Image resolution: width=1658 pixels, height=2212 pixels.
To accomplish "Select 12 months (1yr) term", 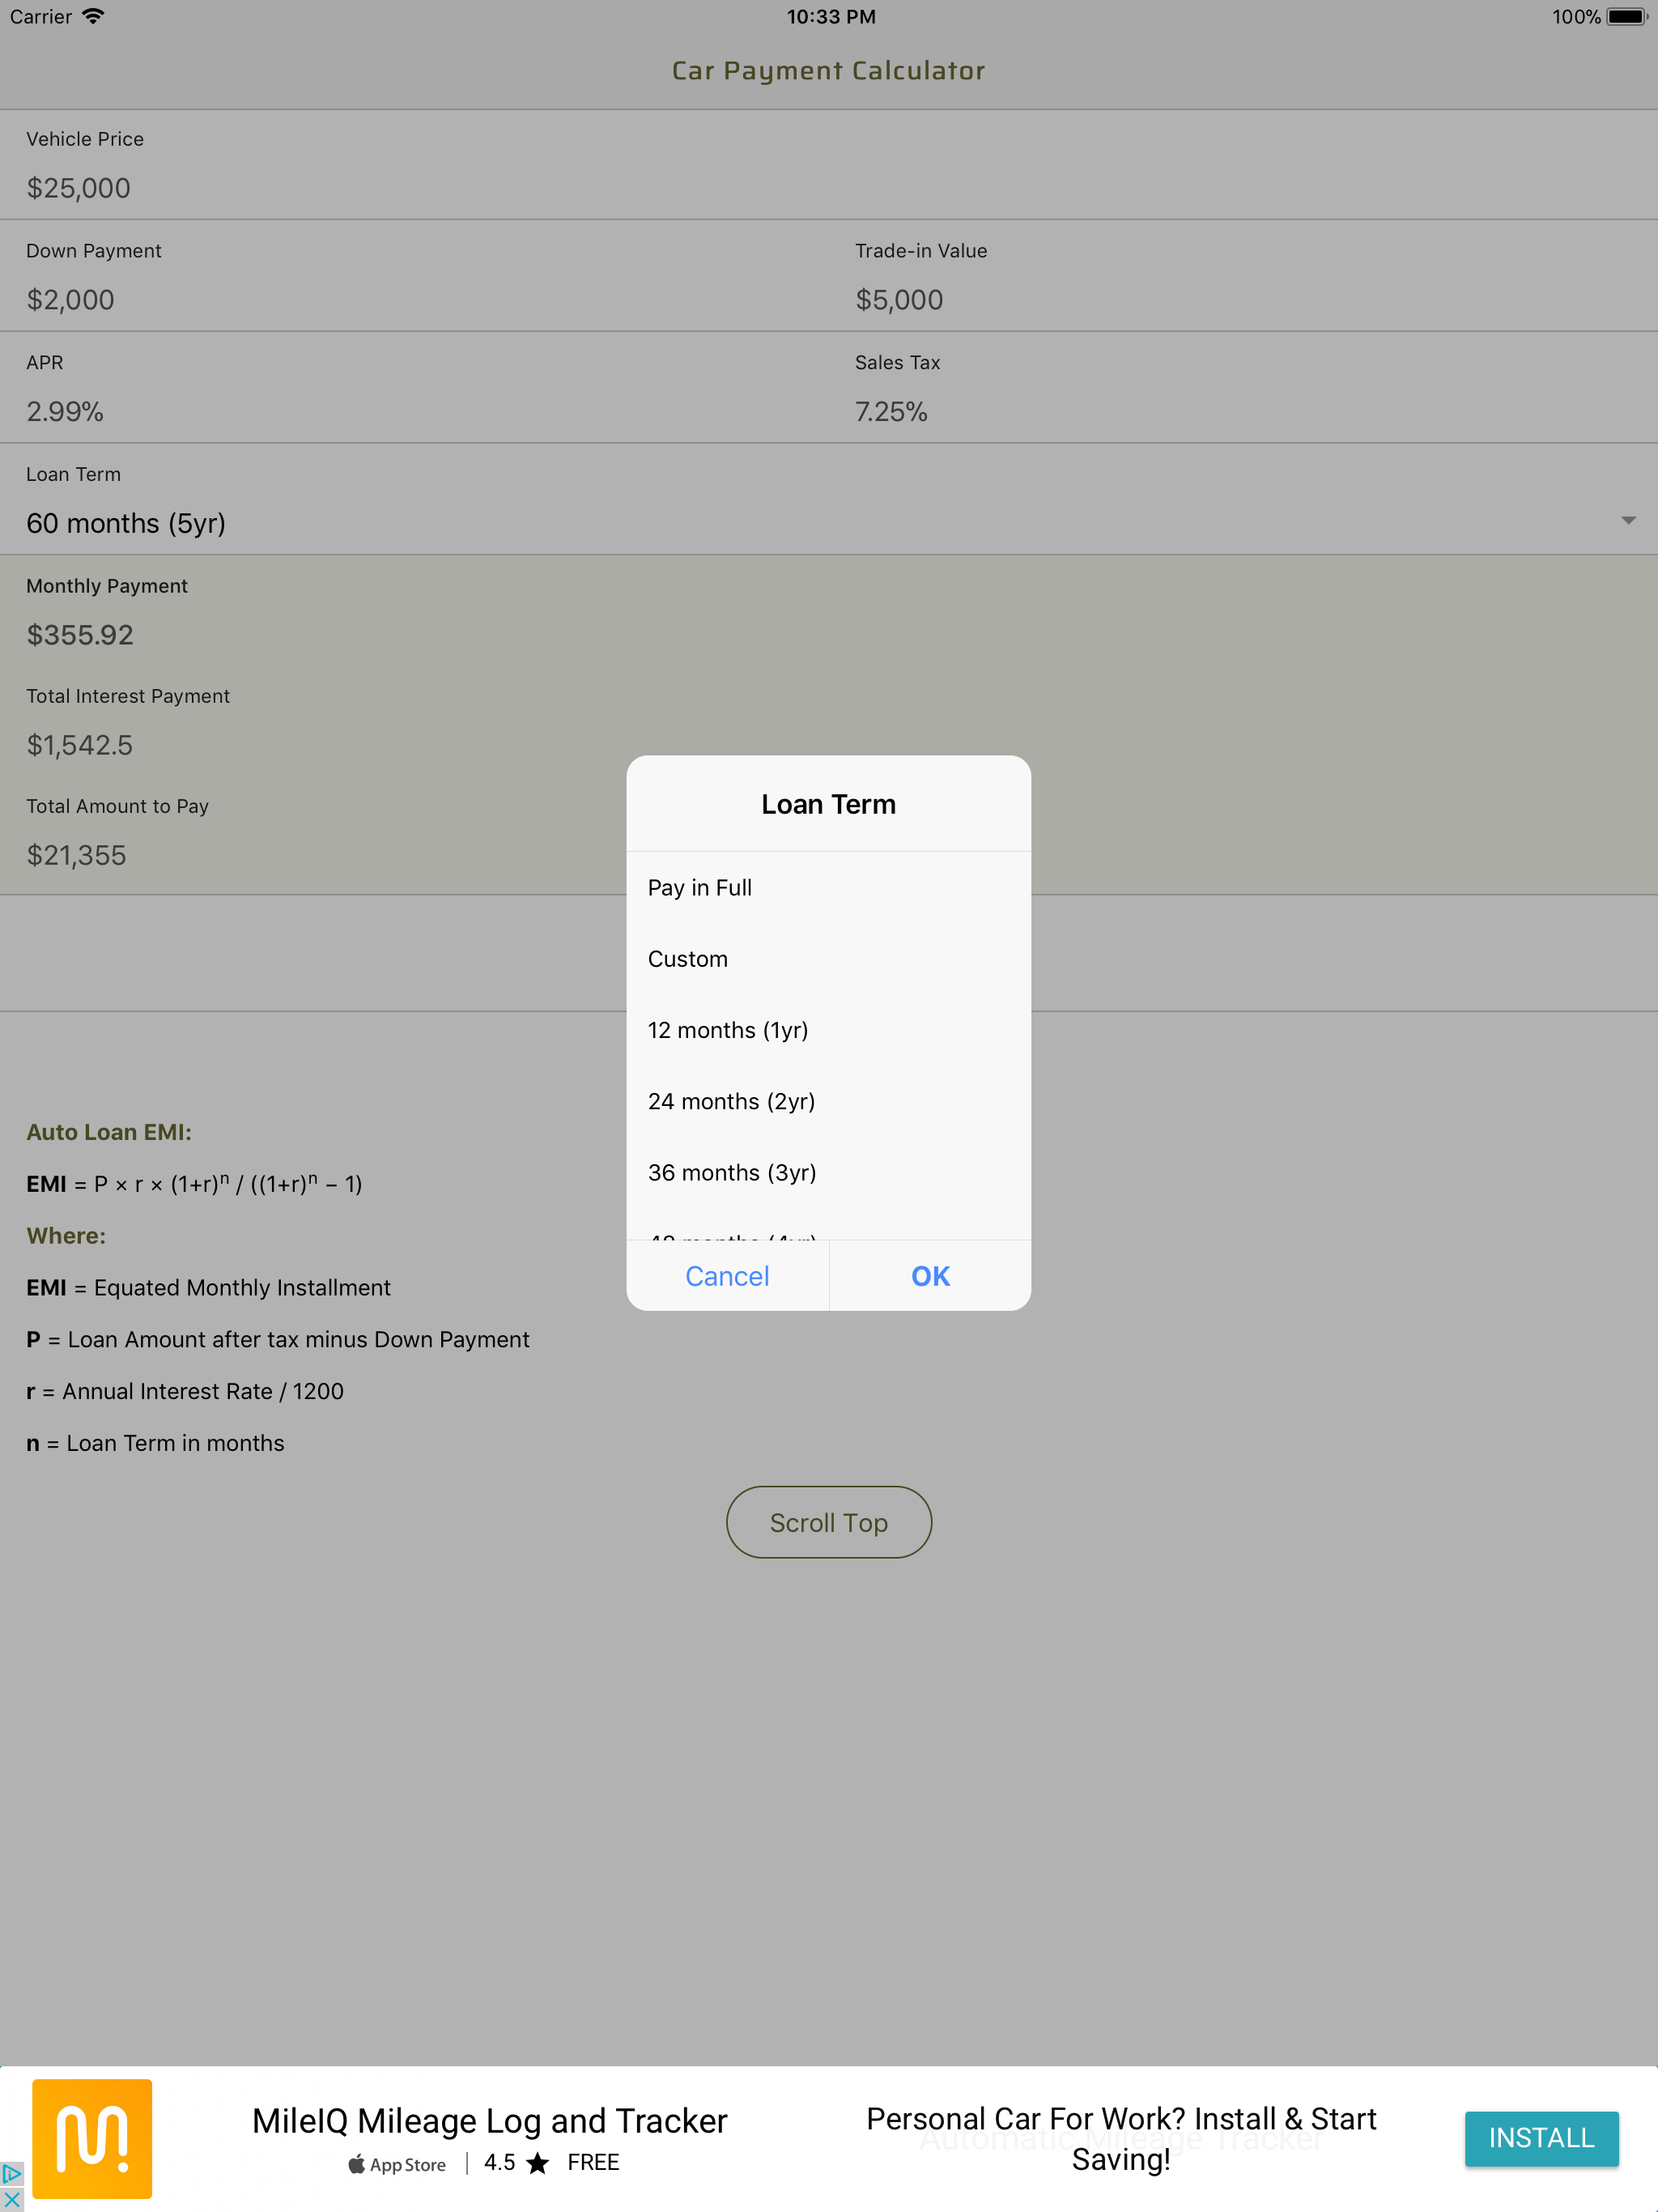I will pyautogui.click(x=728, y=1030).
